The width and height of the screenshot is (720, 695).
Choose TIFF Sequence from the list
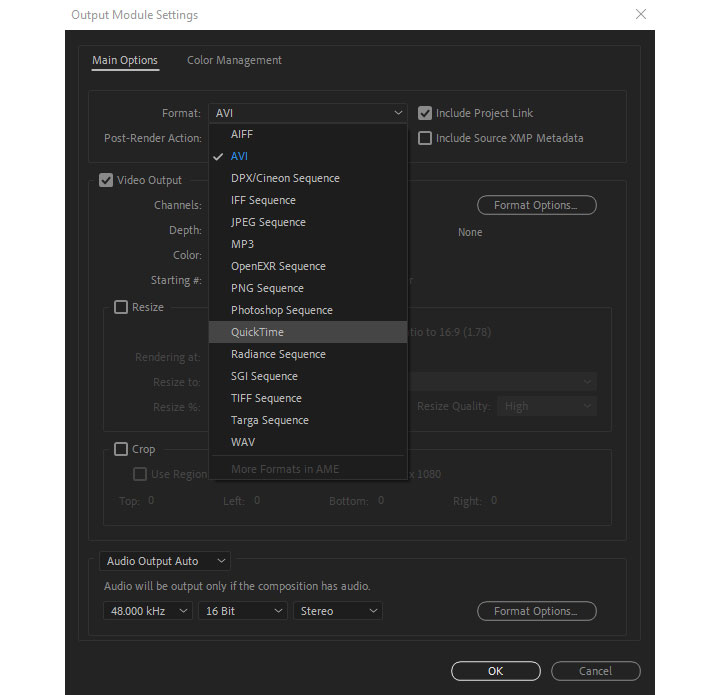(266, 398)
